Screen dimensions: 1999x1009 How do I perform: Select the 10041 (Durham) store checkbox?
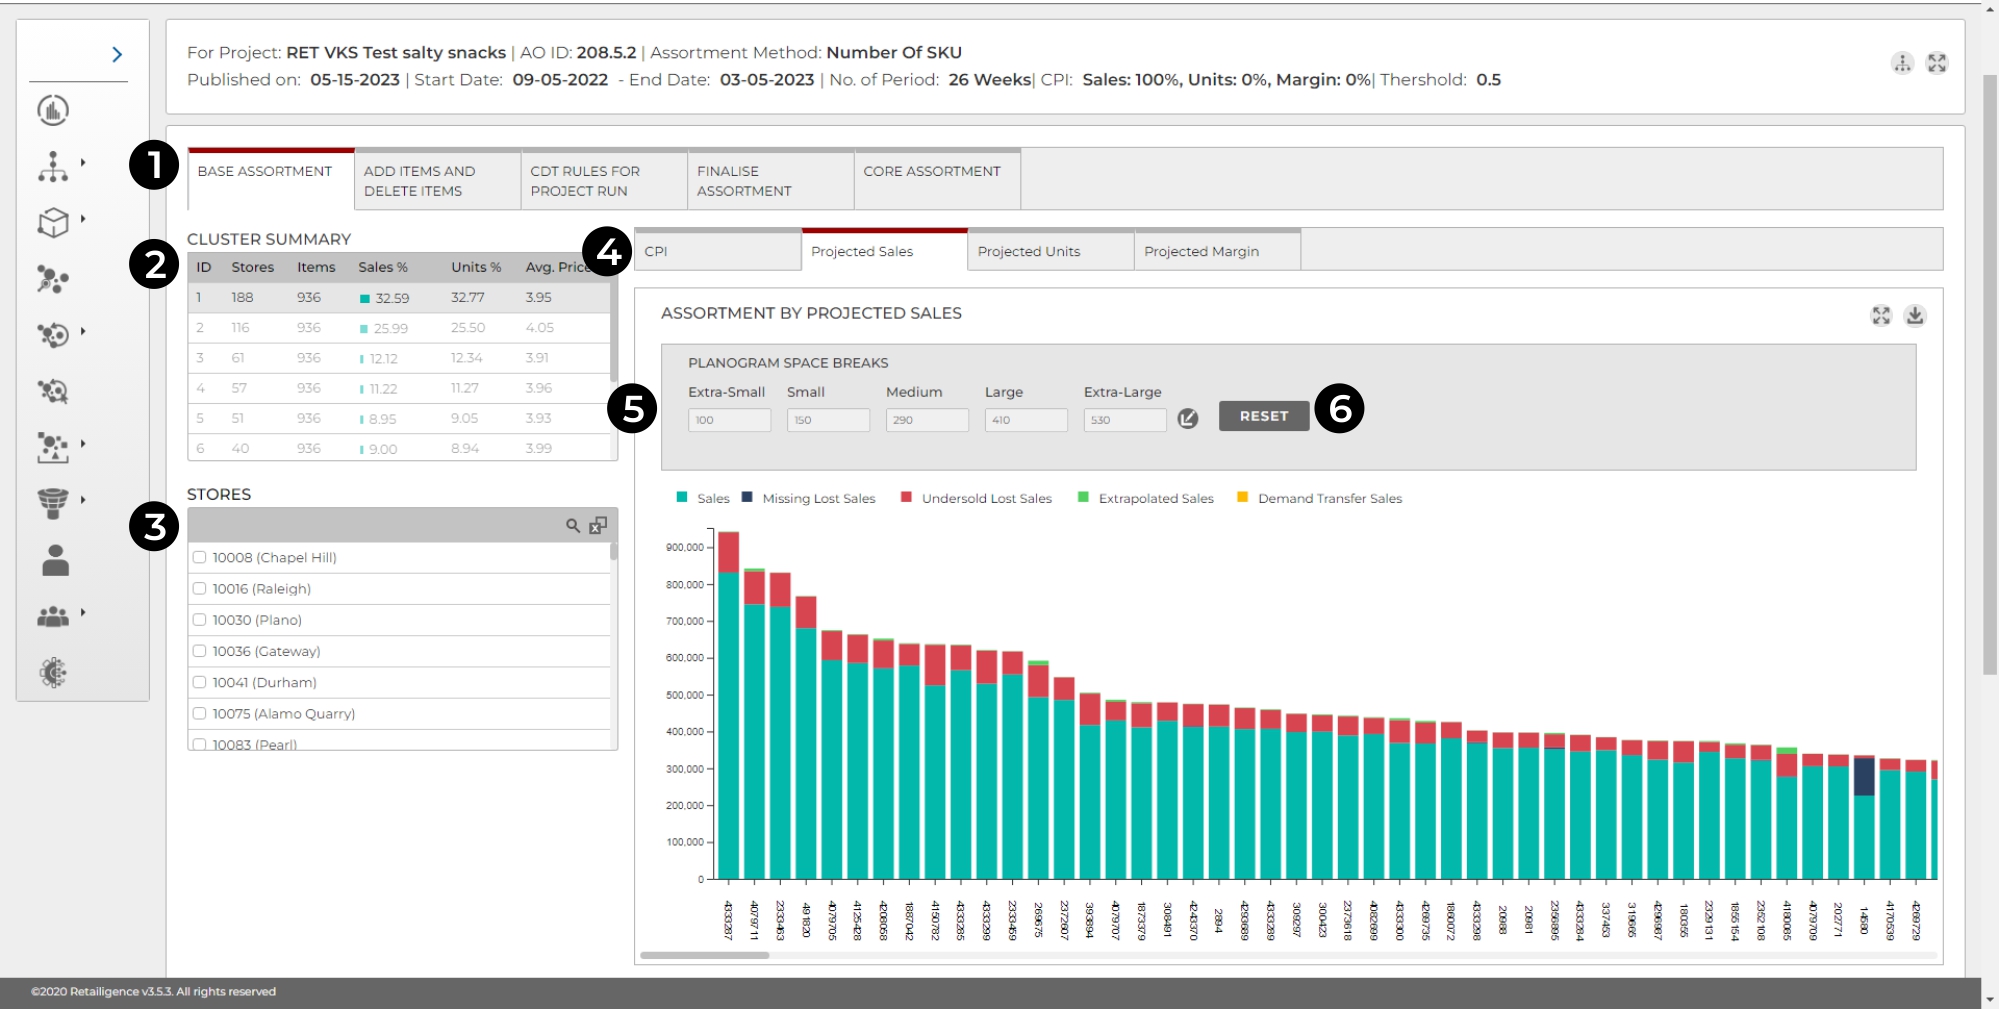[x=200, y=682]
